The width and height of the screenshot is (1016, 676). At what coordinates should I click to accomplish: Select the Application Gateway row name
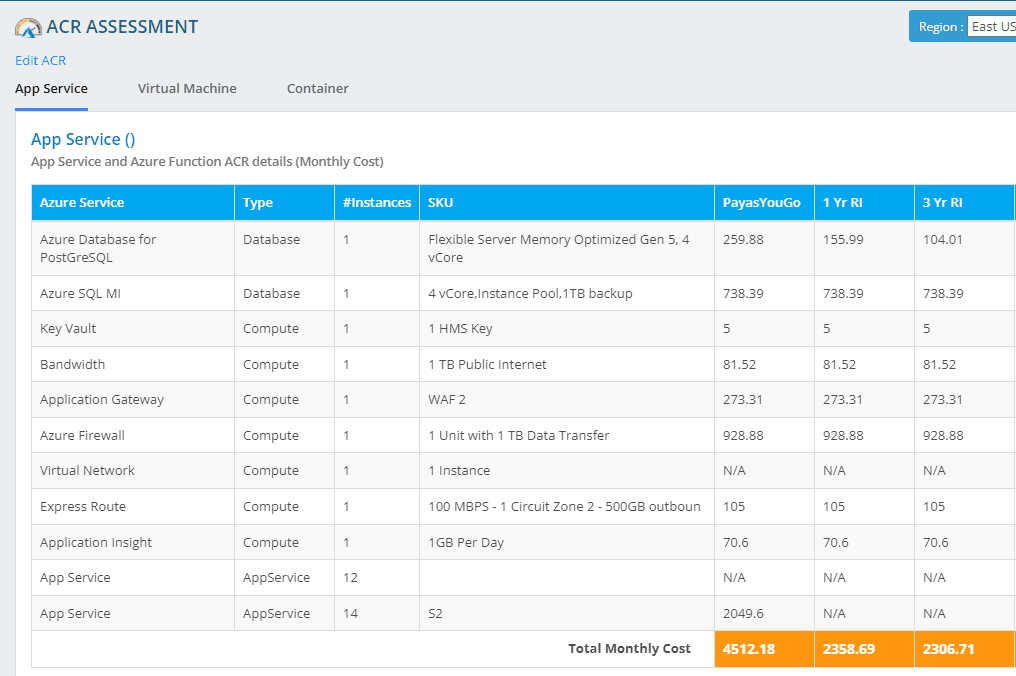pos(102,400)
